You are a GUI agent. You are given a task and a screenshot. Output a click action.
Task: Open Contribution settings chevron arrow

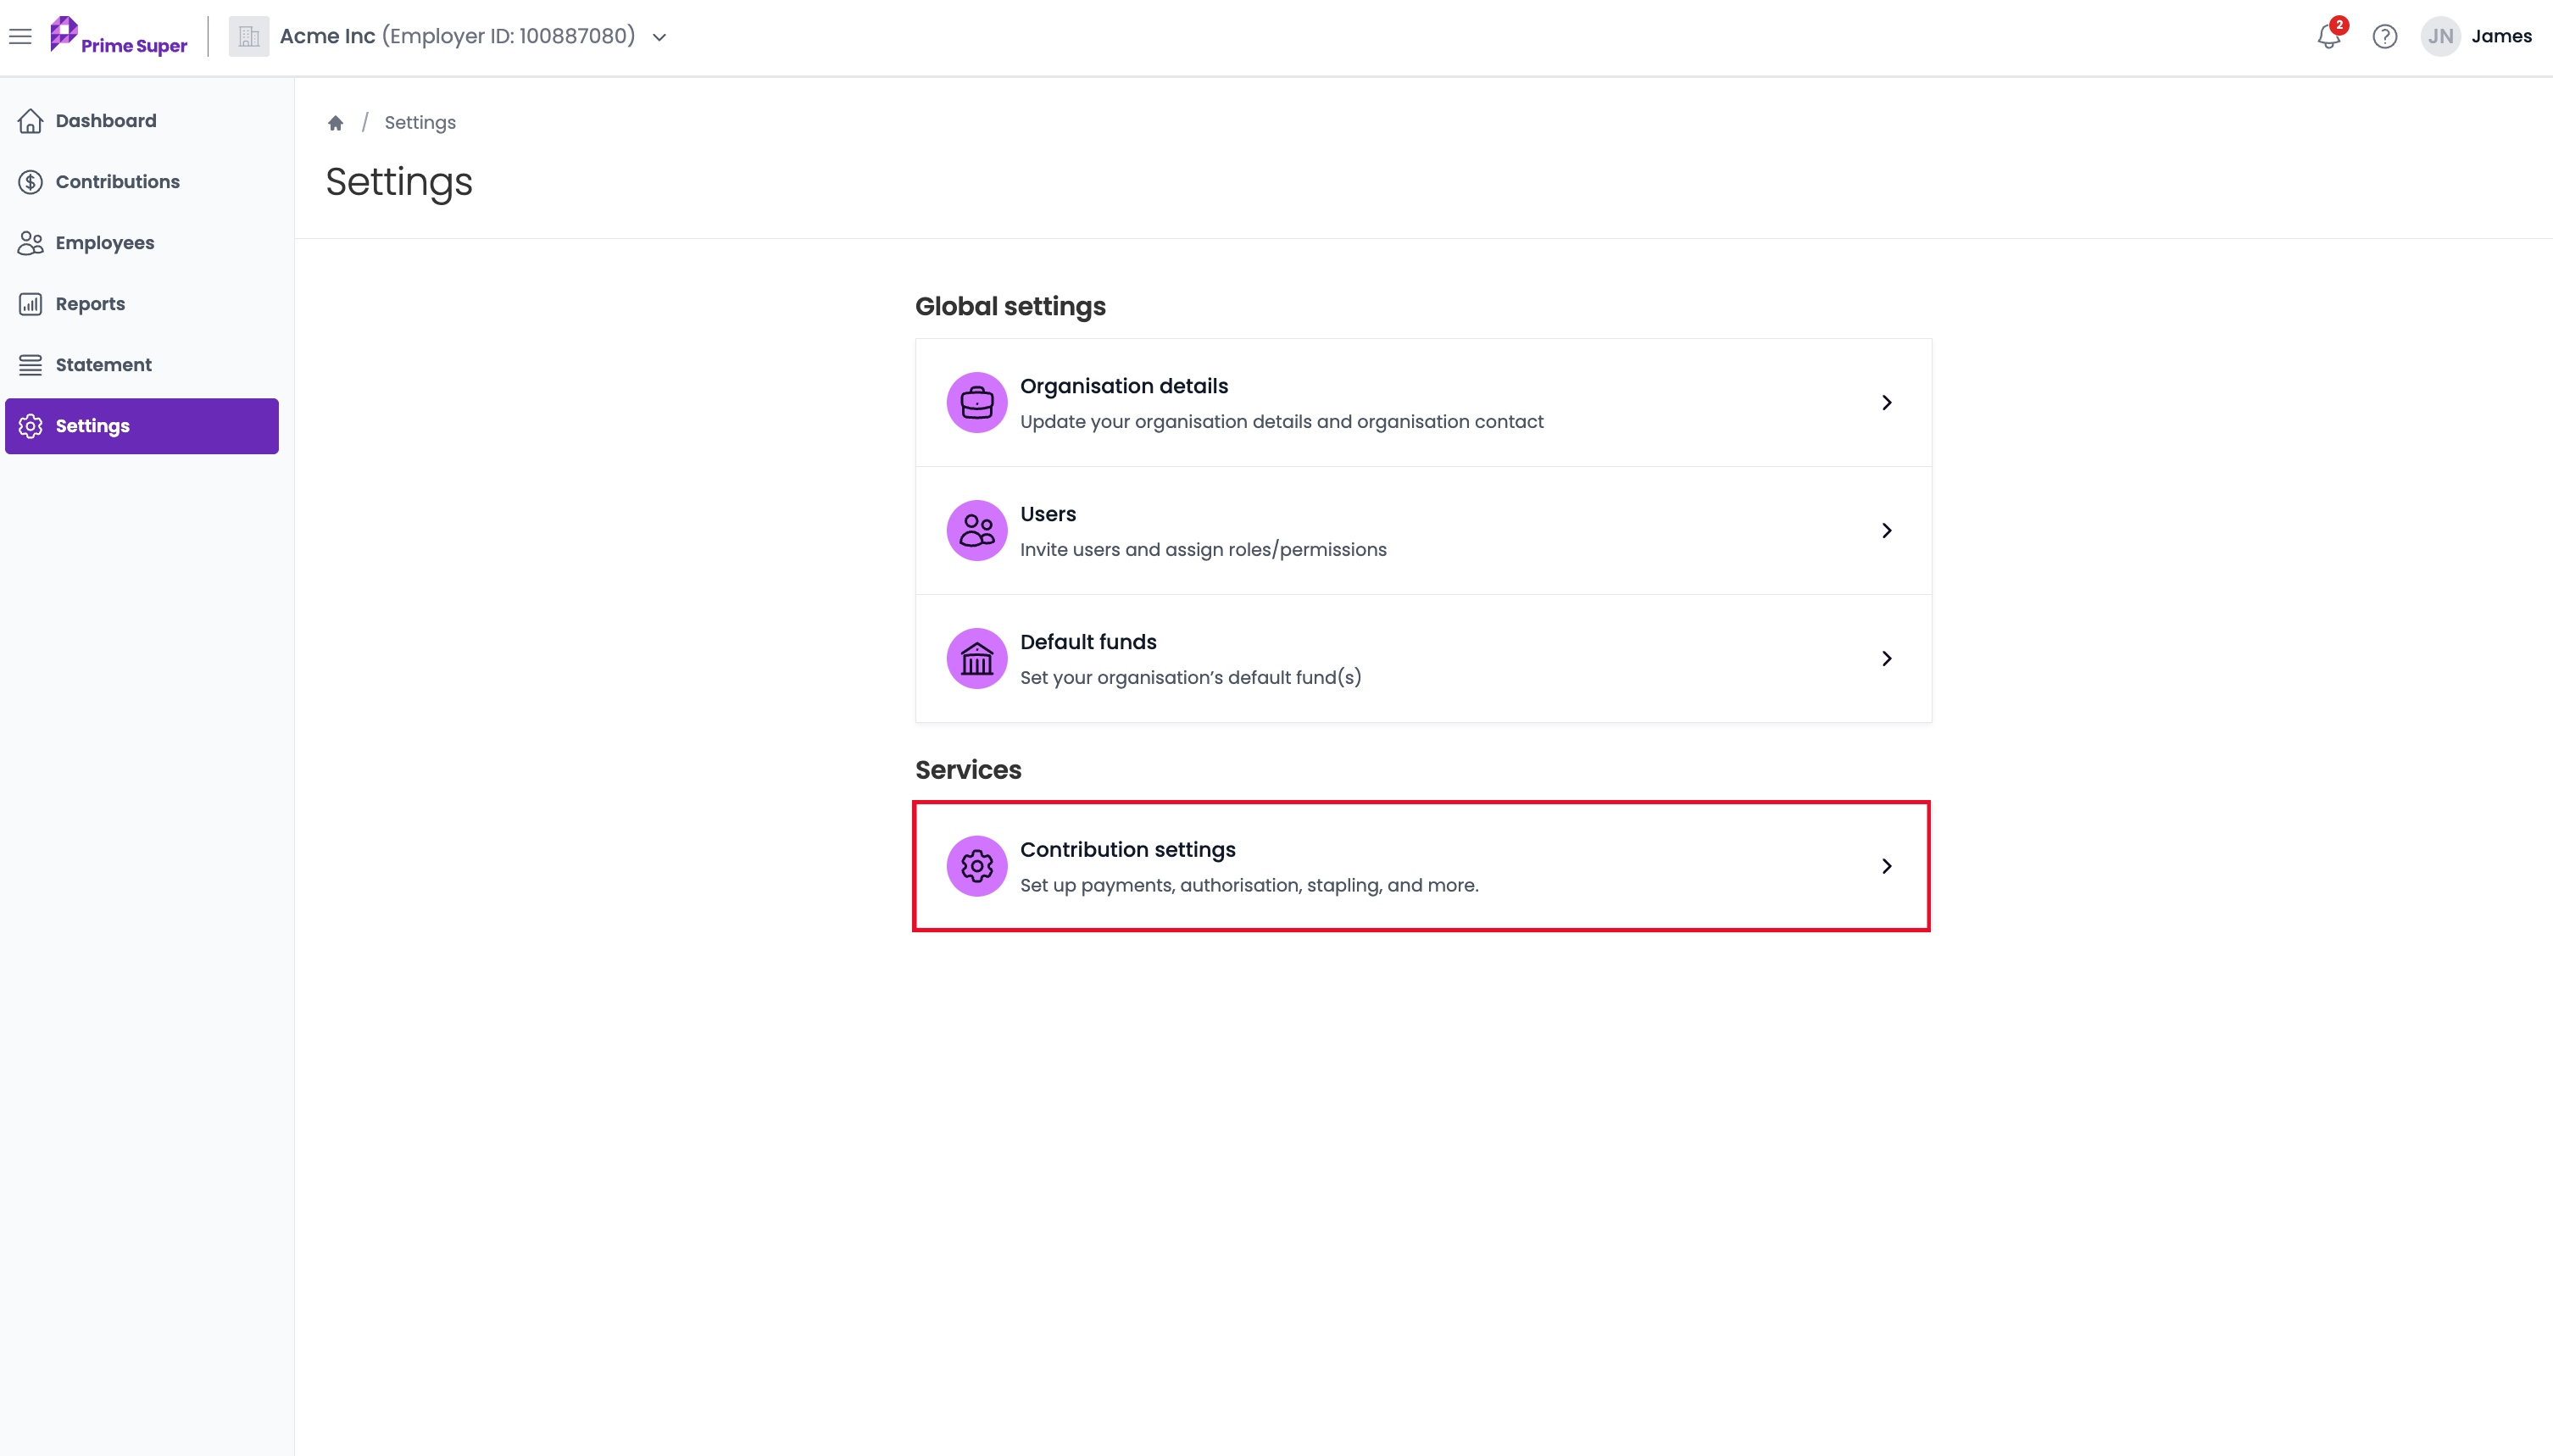pyautogui.click(x=1886, y=866)
